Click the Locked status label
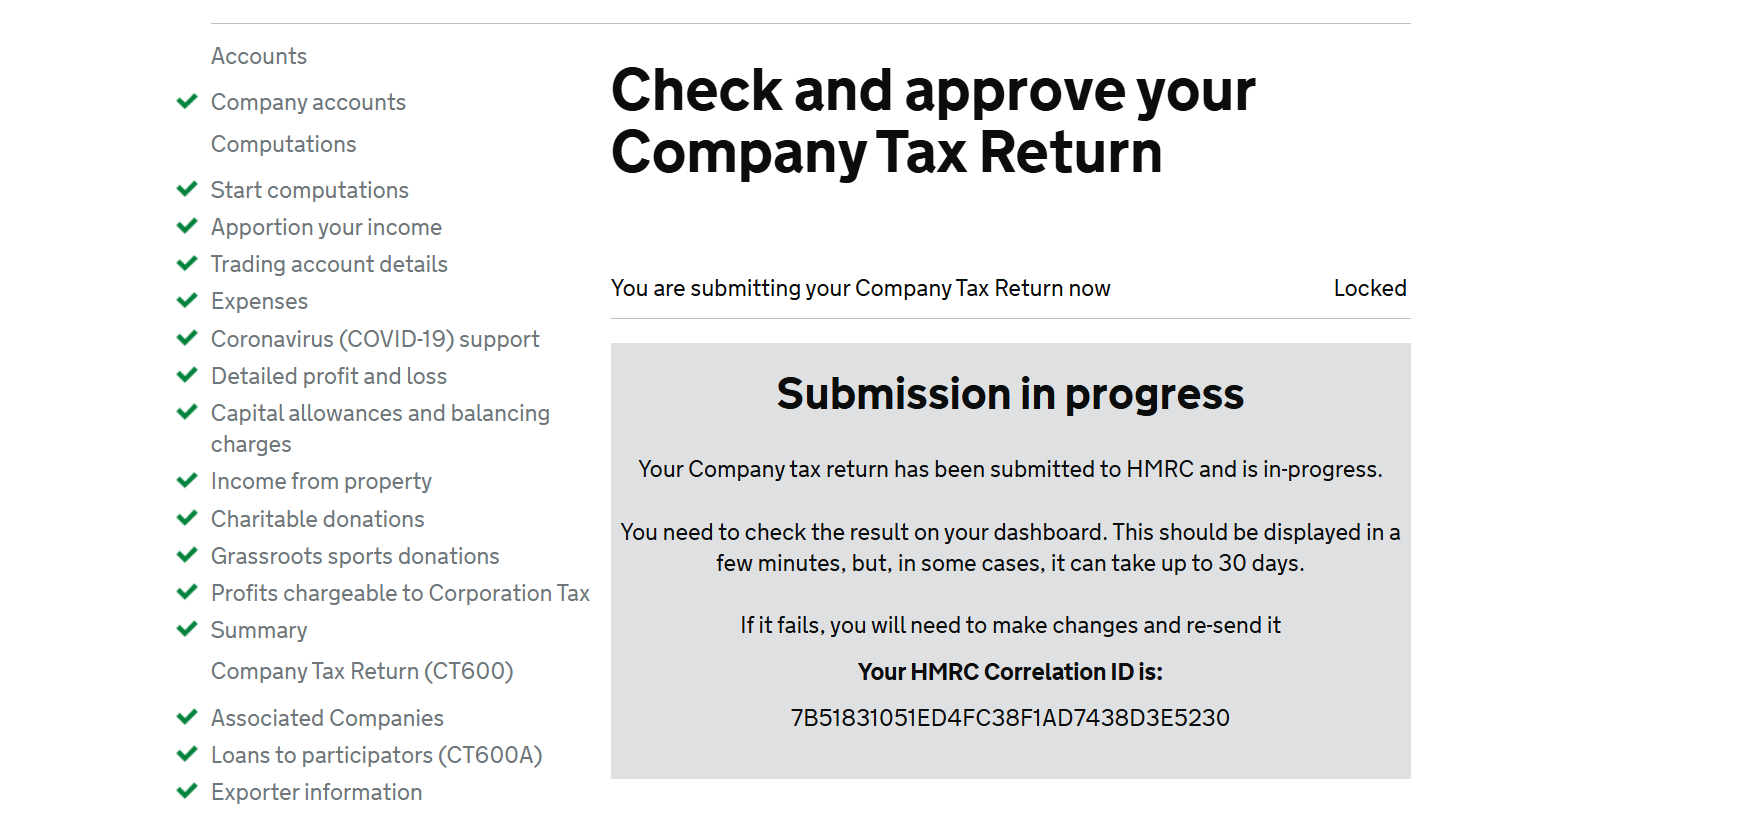1761x818 pixels. (1369, 288)
